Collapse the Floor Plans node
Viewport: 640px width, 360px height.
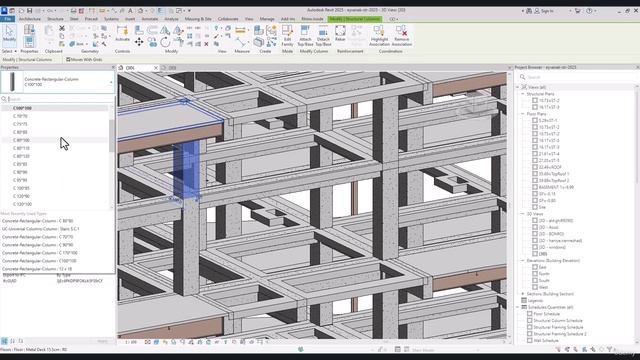point(522,114)
